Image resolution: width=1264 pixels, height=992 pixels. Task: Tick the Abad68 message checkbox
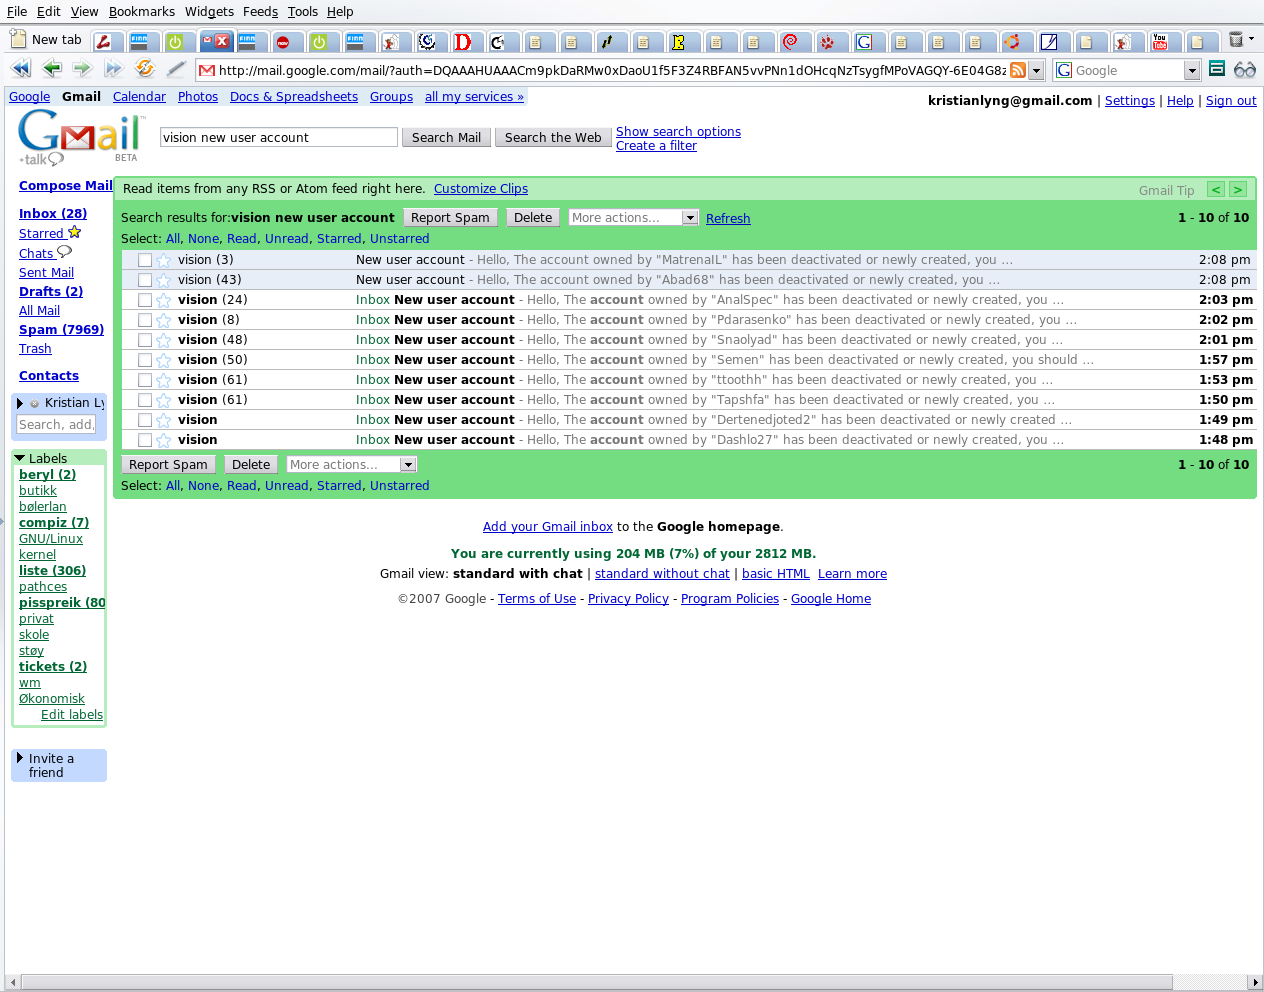coord(145,280)
